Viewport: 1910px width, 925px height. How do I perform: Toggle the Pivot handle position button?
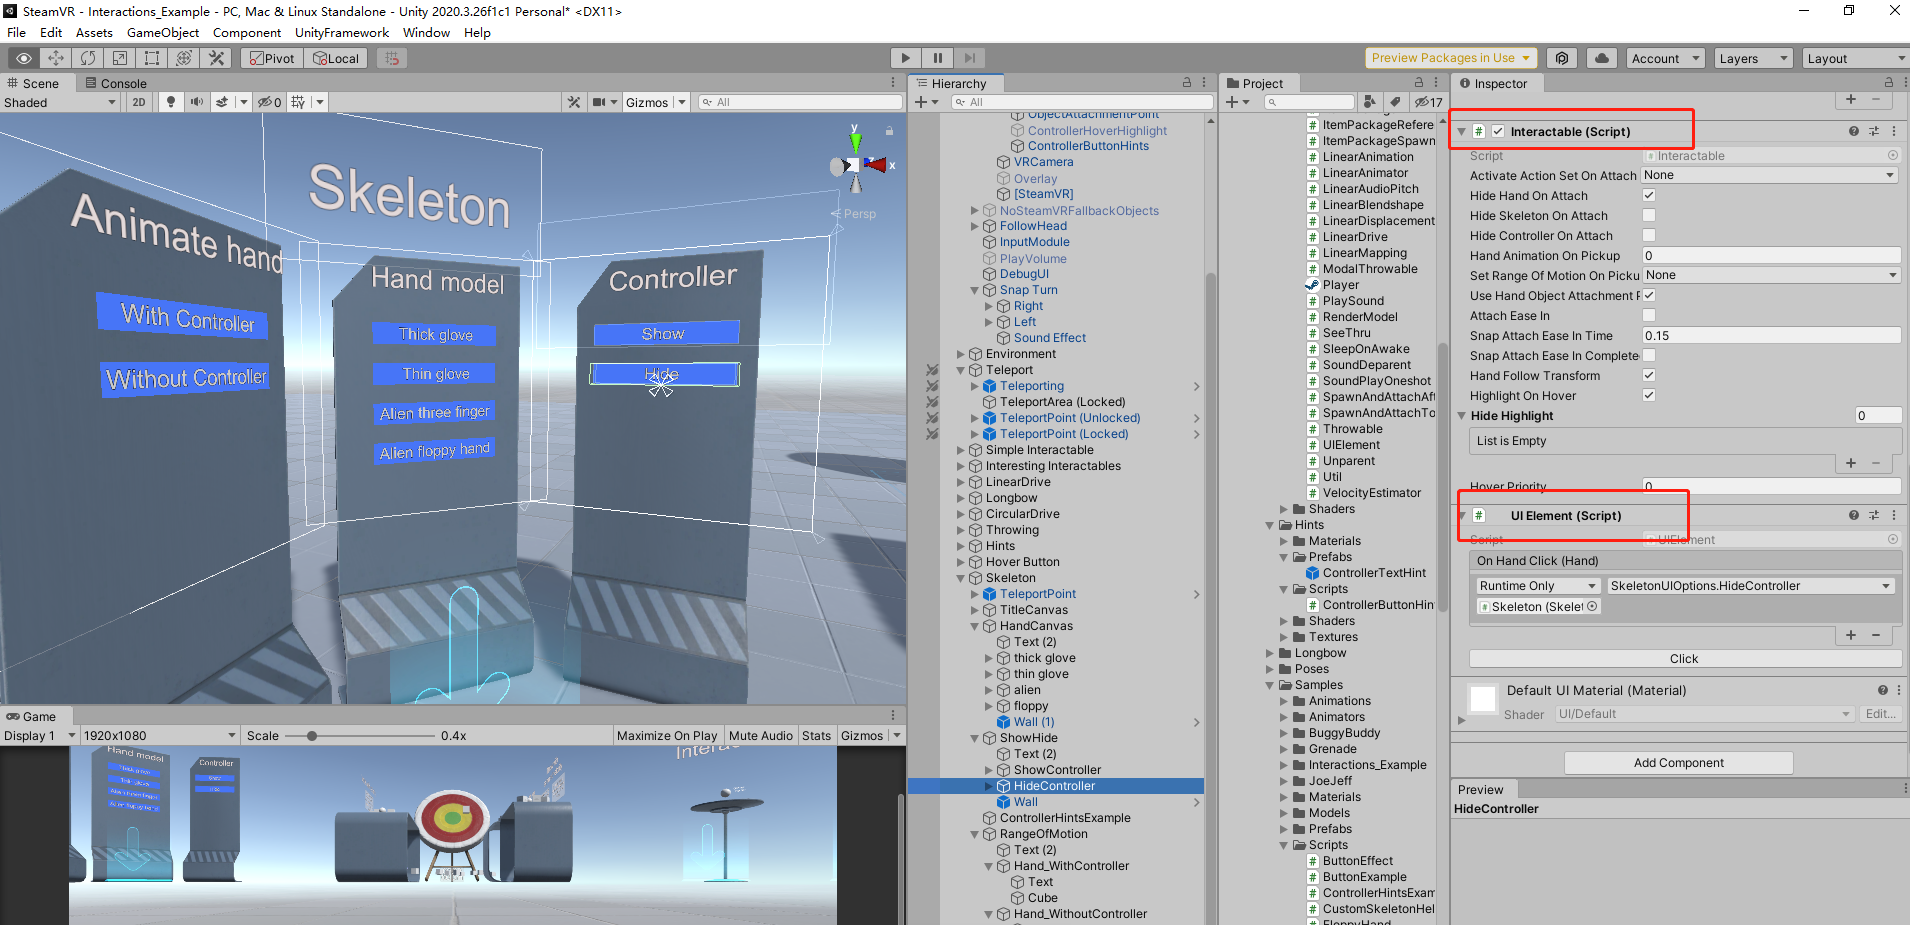(x=270, y=58)
